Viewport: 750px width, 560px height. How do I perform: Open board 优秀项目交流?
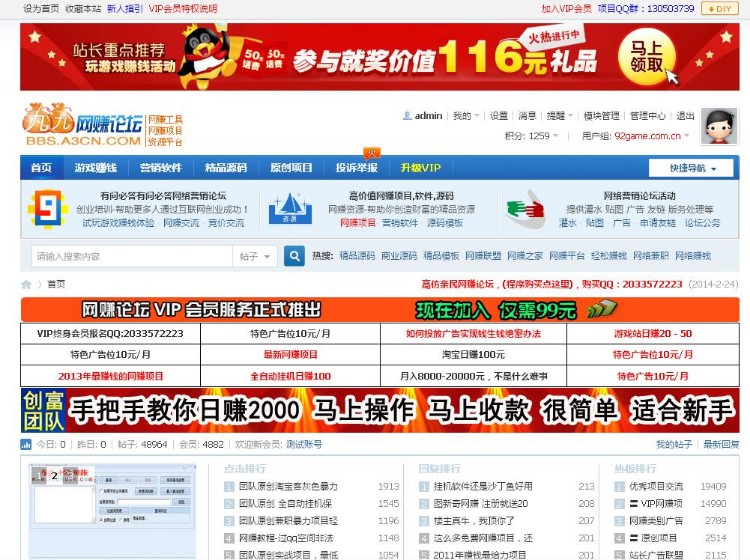656,486
